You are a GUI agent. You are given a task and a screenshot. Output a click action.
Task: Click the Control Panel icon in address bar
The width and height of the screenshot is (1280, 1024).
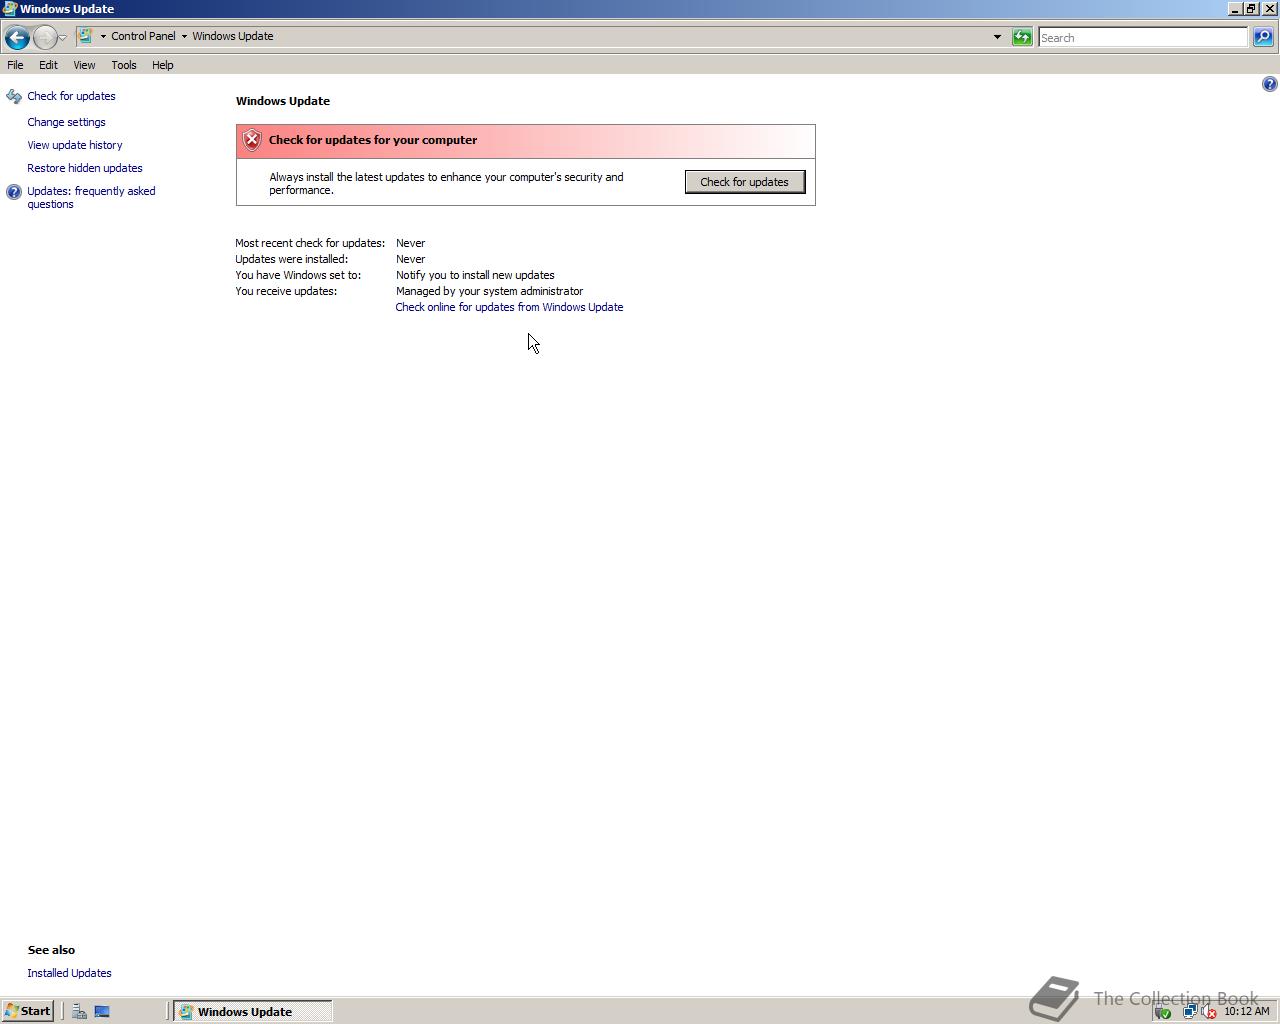pos(86,36)
